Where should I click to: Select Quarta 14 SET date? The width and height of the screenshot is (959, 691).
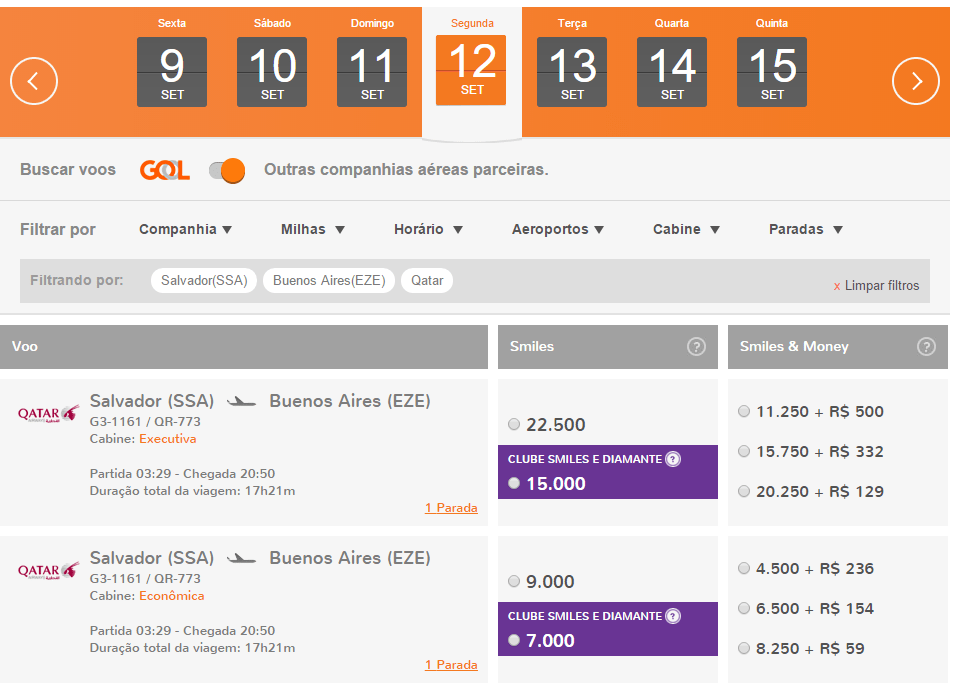click(x=672, y=72)
